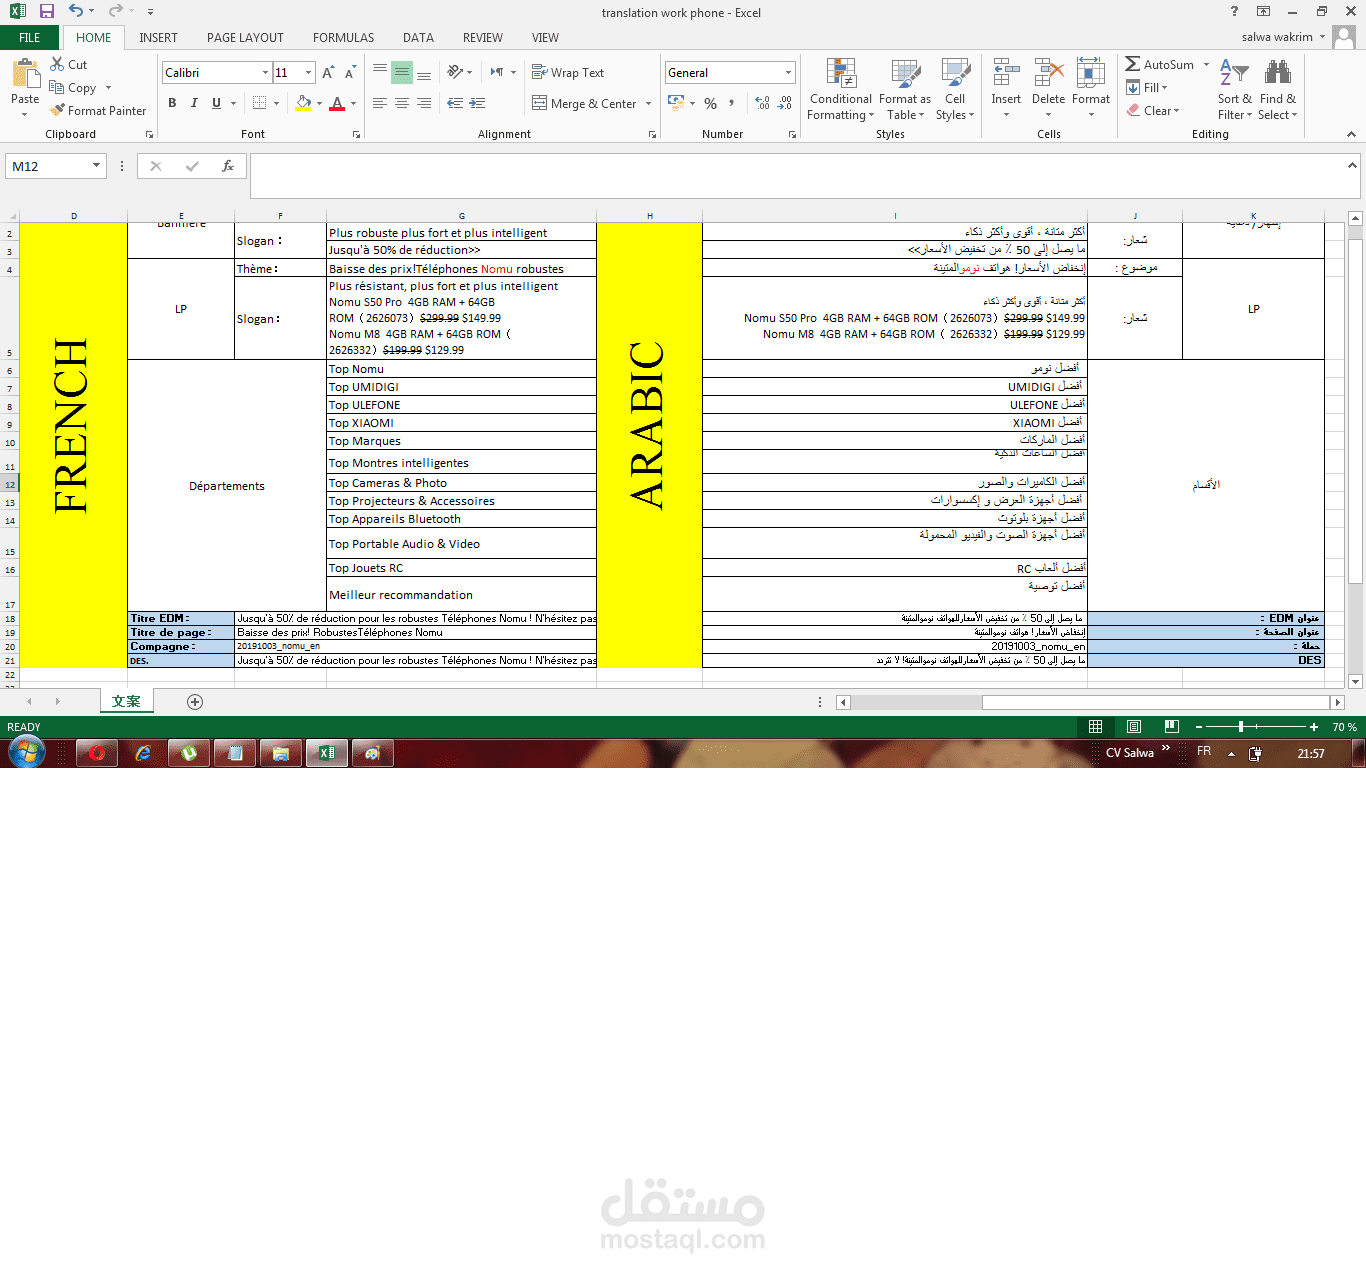Click the Insert Function fx icon
This screenshot has height=1280, width=1366.
(228, 166)
